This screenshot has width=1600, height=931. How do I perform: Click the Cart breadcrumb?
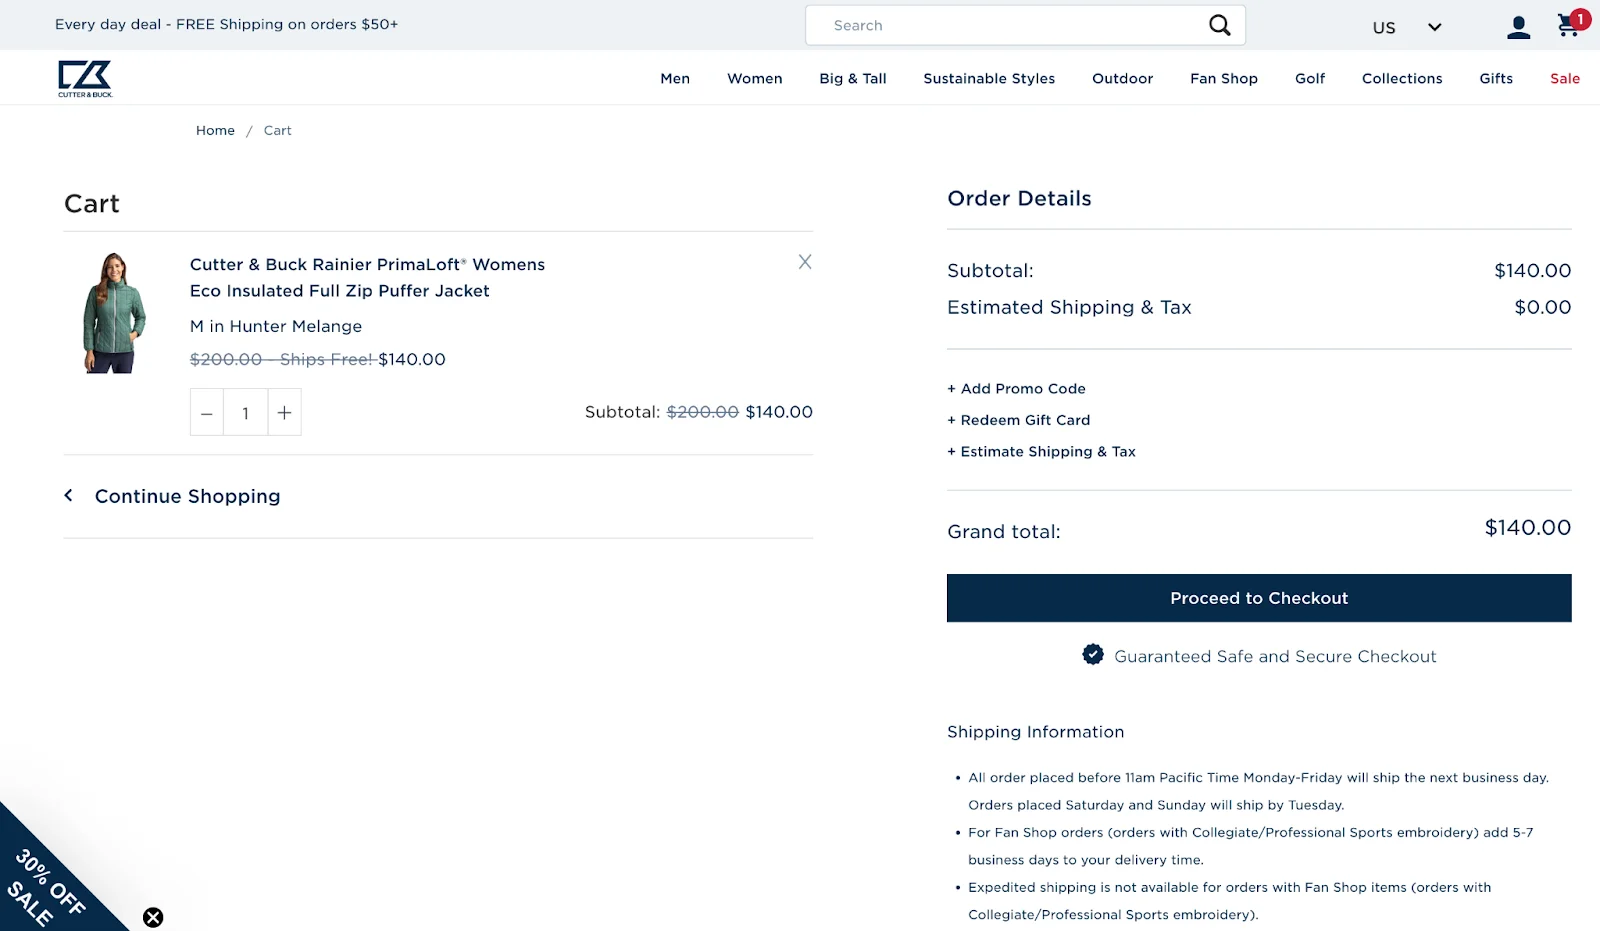[278, 130]
